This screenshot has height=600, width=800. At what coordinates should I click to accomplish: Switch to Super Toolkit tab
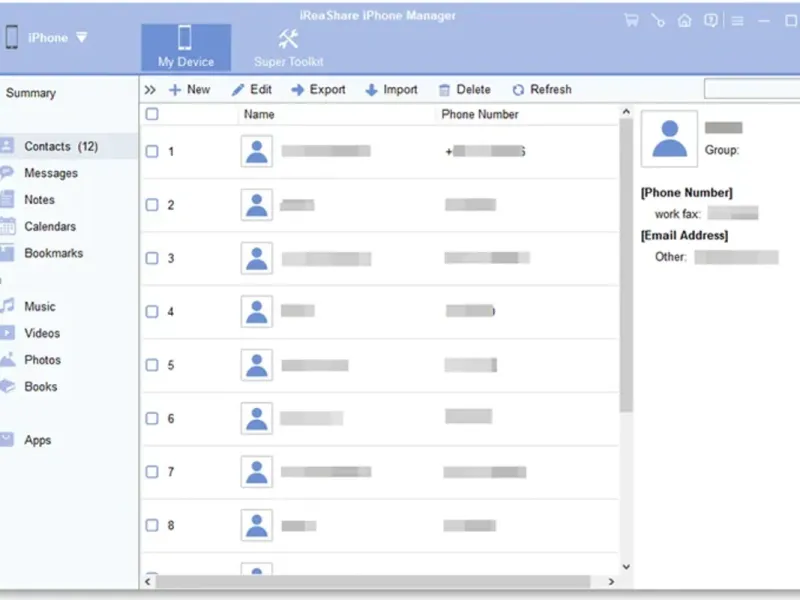click(x=288, y=48)
